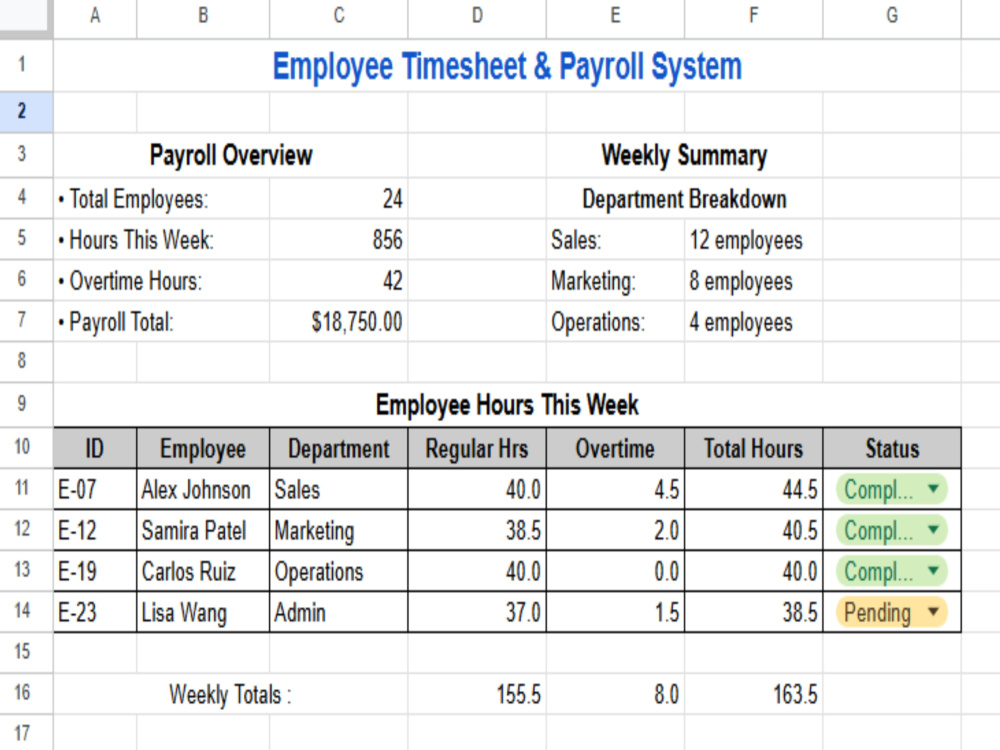Select the value 24 cell
This screenshot has height=750, width=1000.
(x=339, y=199)
